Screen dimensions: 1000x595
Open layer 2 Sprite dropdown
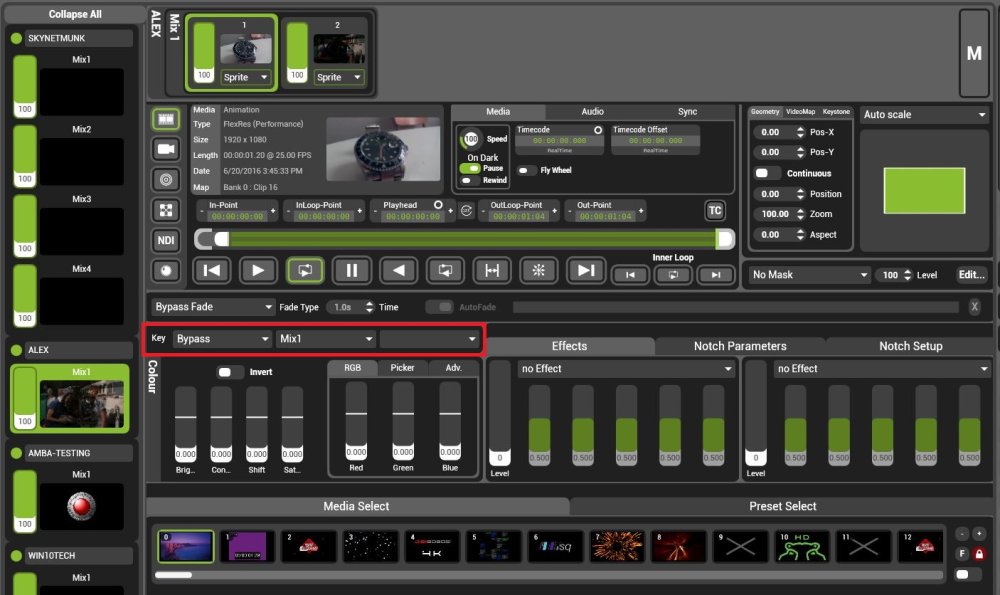pyautogui.click(x=339, y=77)
